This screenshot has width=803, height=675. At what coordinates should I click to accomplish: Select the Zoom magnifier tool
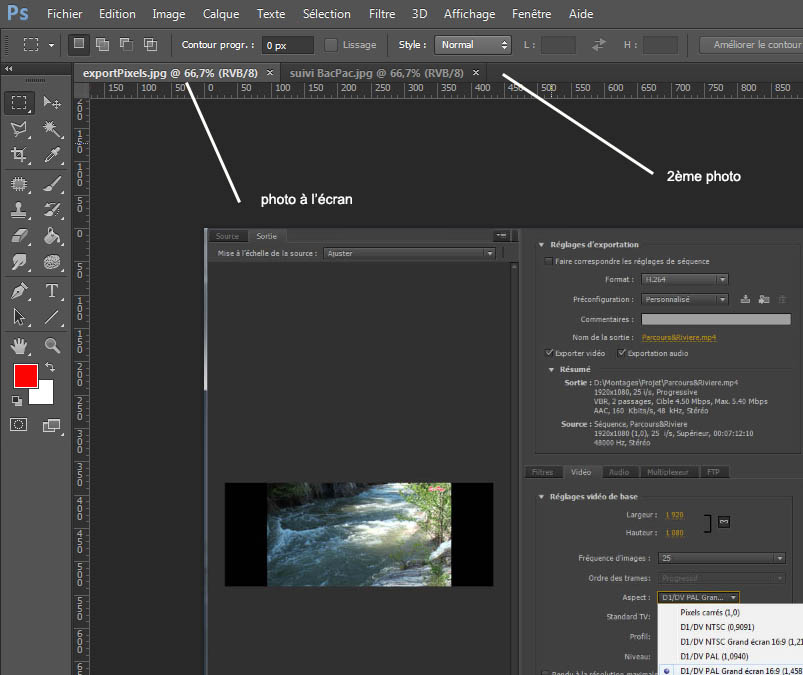click(52, 346)
